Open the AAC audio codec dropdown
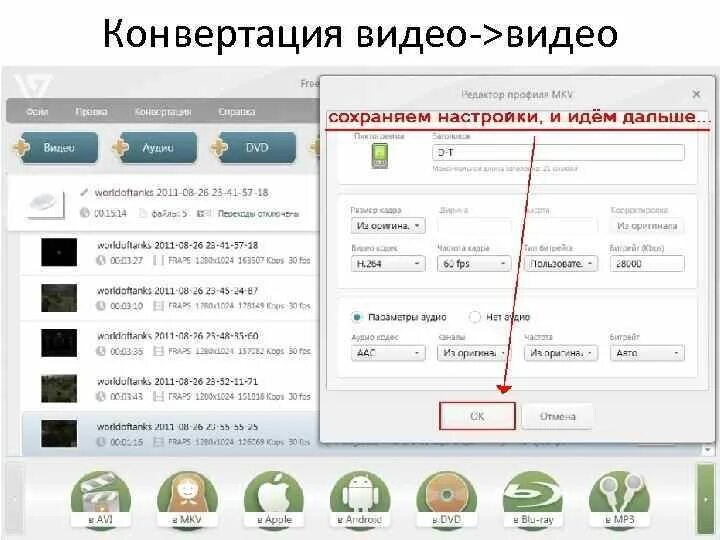Viewport: 720px width, 540px height. pos(388,353)
